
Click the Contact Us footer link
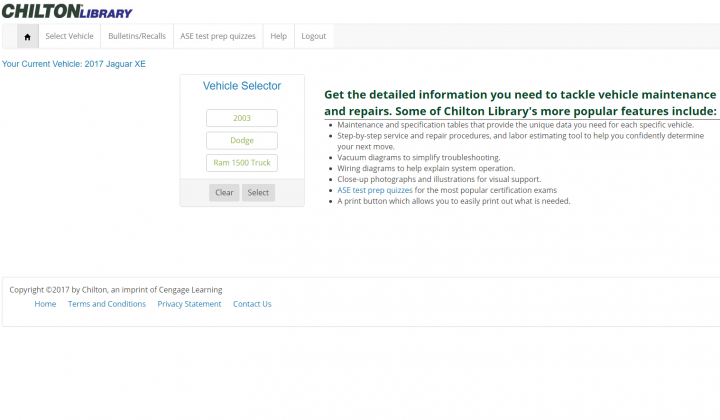(252, 304)
